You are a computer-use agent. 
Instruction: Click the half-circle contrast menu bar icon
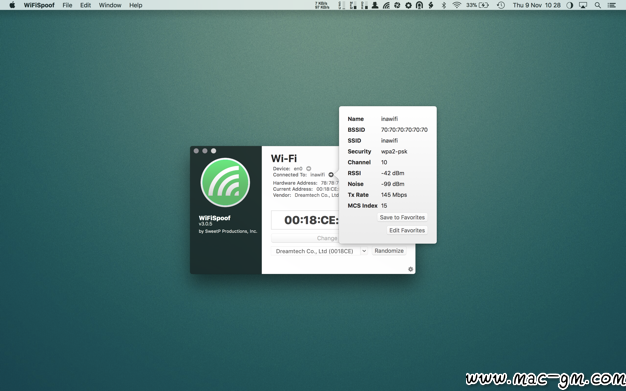tap(570, 5)
